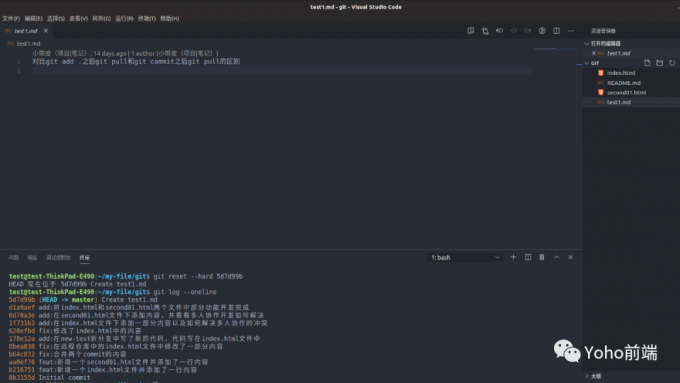Create a new file in GIT folder
This screenshot has width=680, height=383.
(647, 63)
